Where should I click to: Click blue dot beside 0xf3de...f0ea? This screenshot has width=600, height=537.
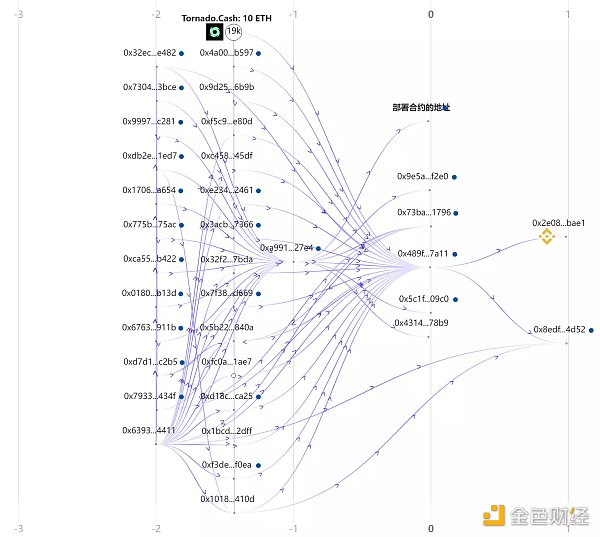258,466
